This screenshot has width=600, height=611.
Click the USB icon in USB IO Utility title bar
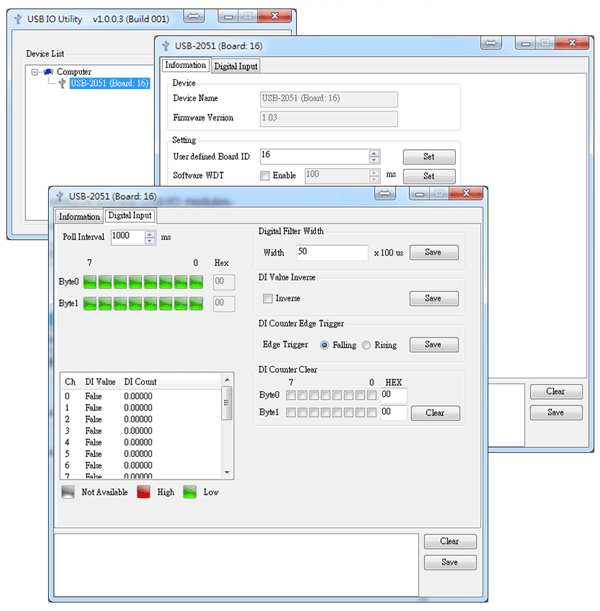click(18, 19)
